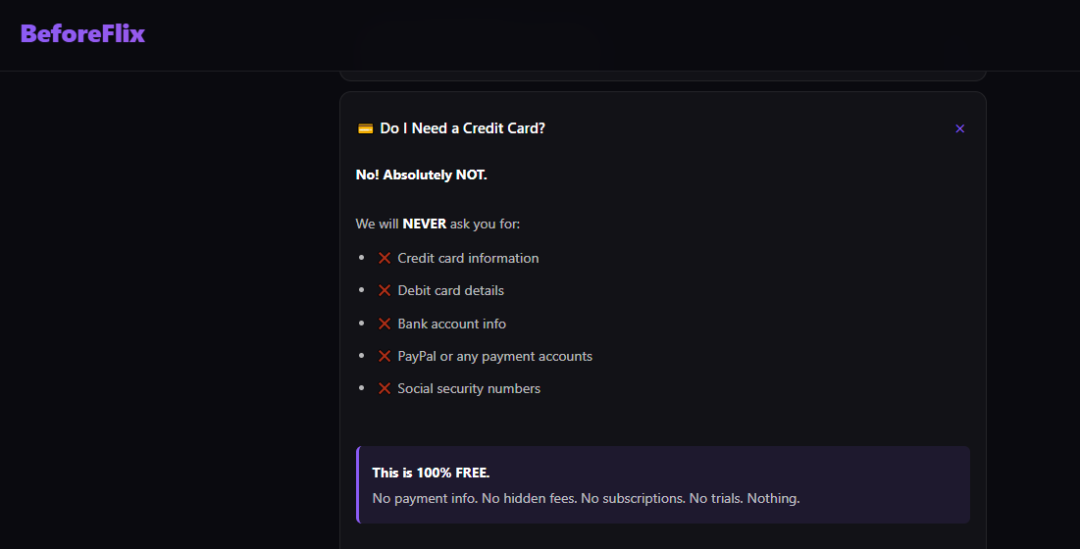Click the bold "NEVER" word
The image size is (1080, 549).
click(x=424, y=224)
